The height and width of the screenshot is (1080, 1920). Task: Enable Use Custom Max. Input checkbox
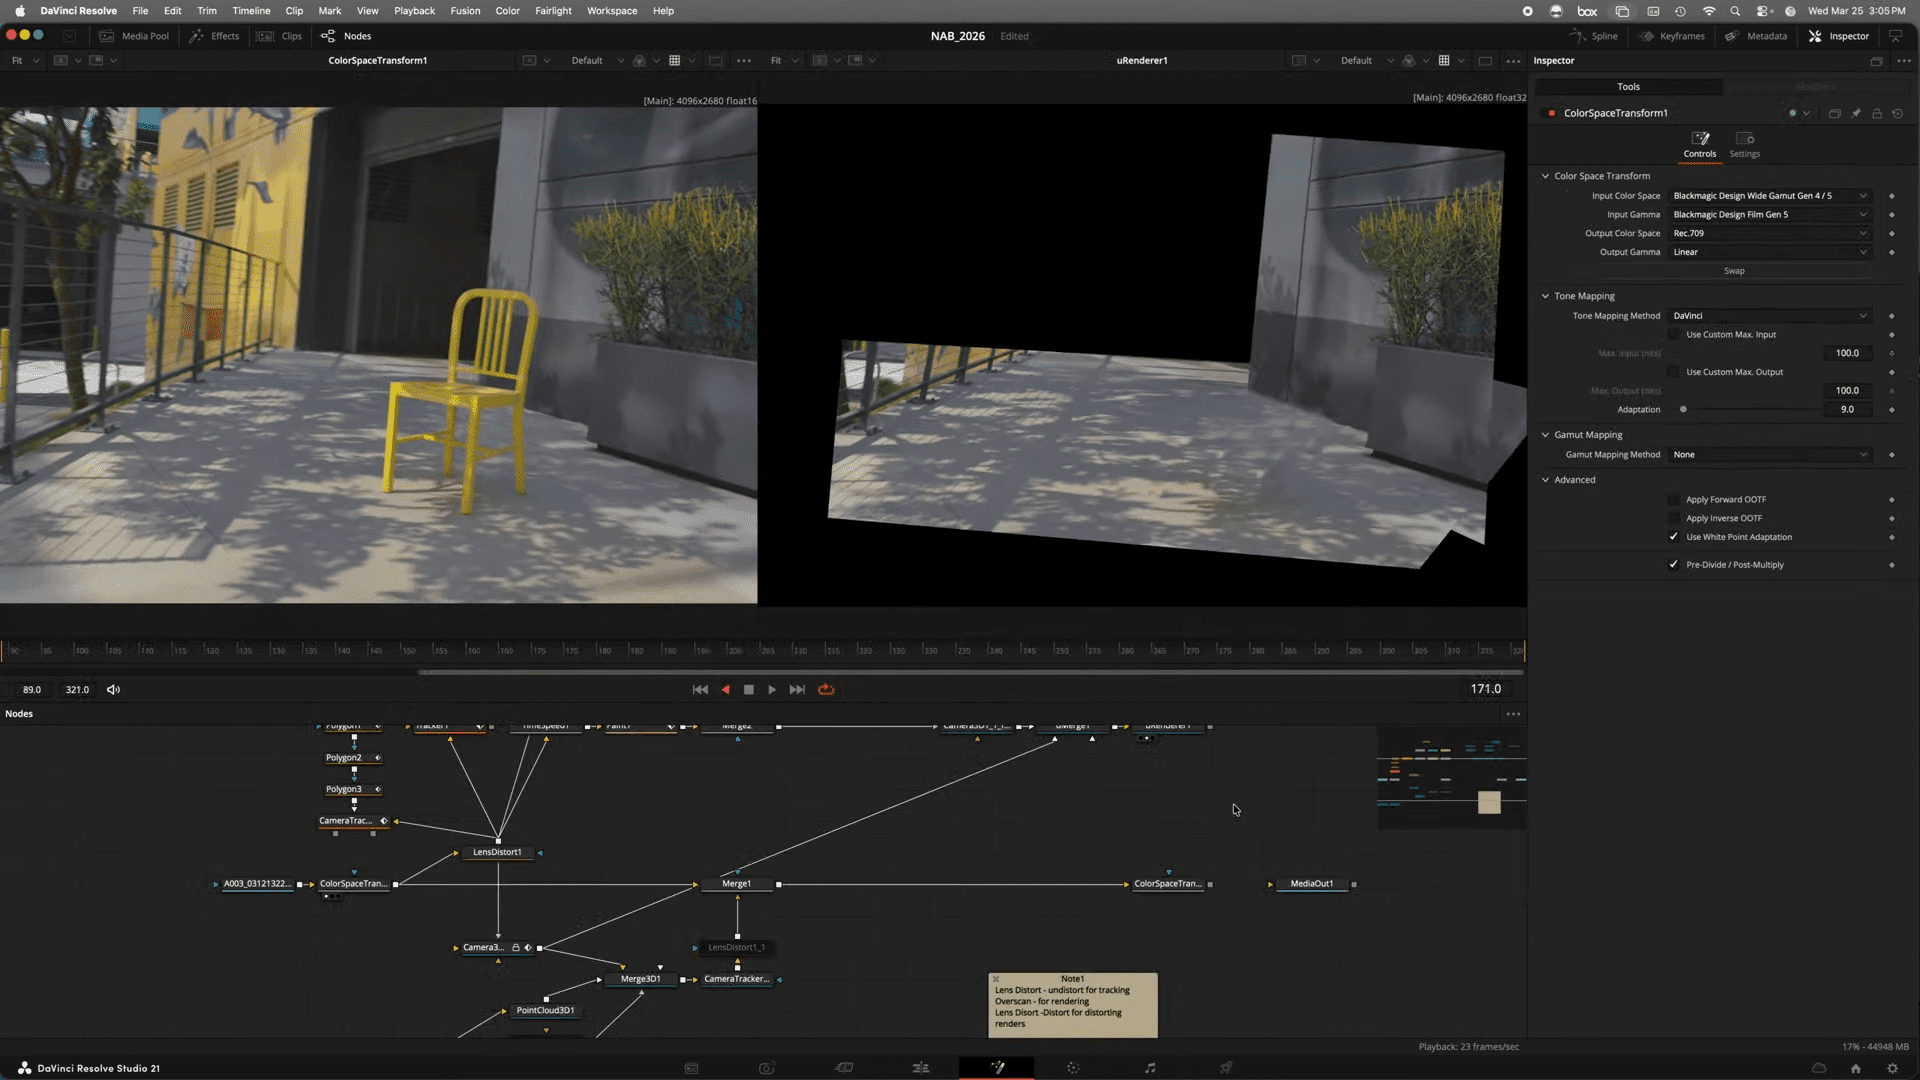click(1674, 335)
